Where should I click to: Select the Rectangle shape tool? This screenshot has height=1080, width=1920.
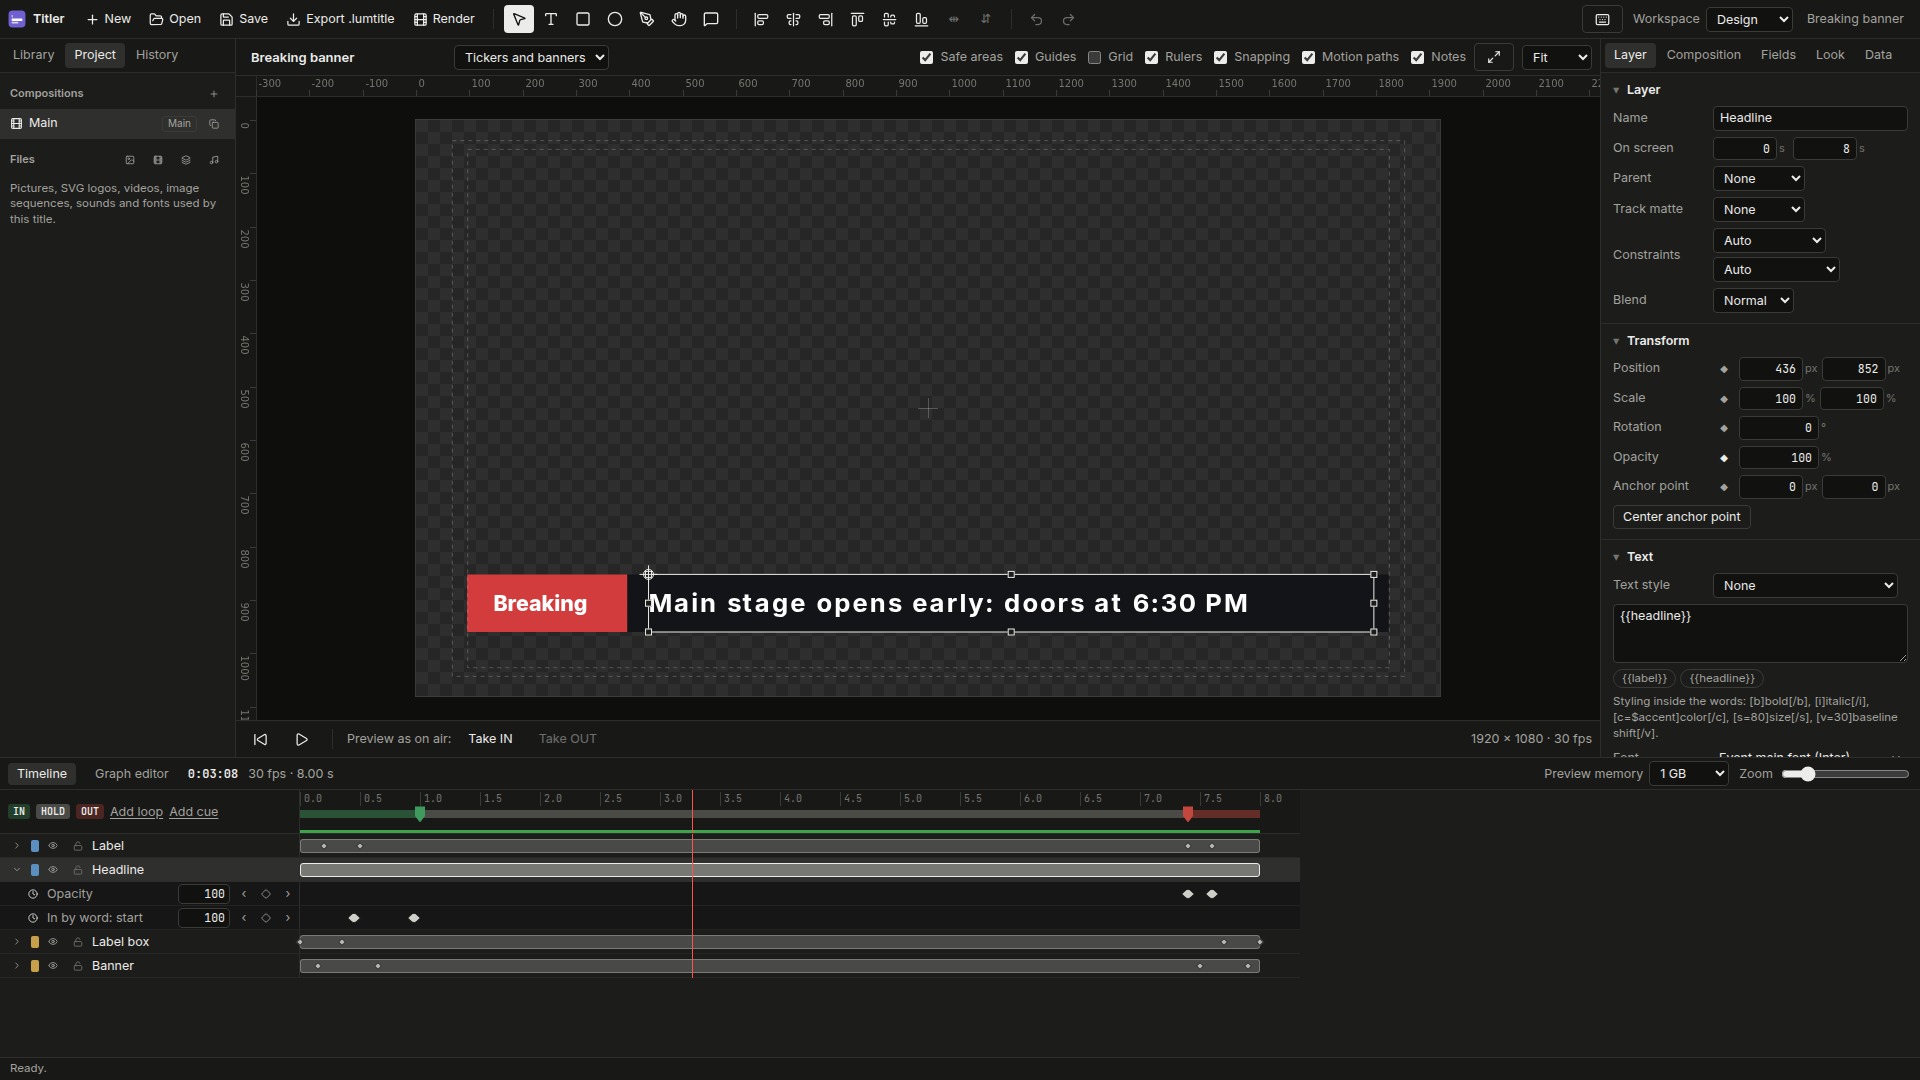583,19
